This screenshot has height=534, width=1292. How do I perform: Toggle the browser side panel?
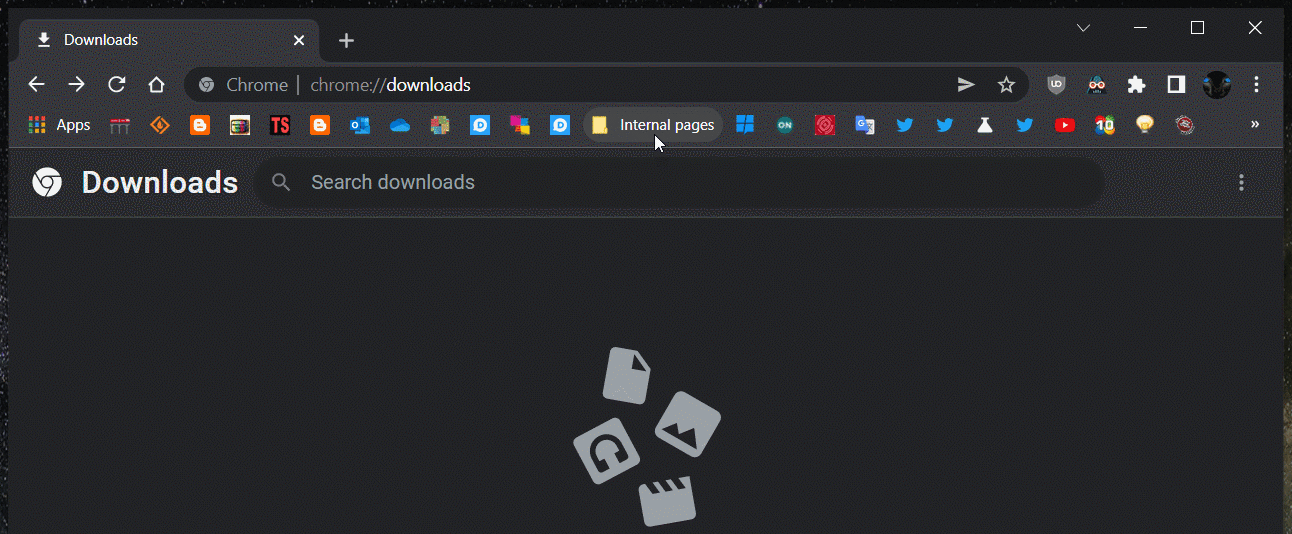[x=1176, y=85]
